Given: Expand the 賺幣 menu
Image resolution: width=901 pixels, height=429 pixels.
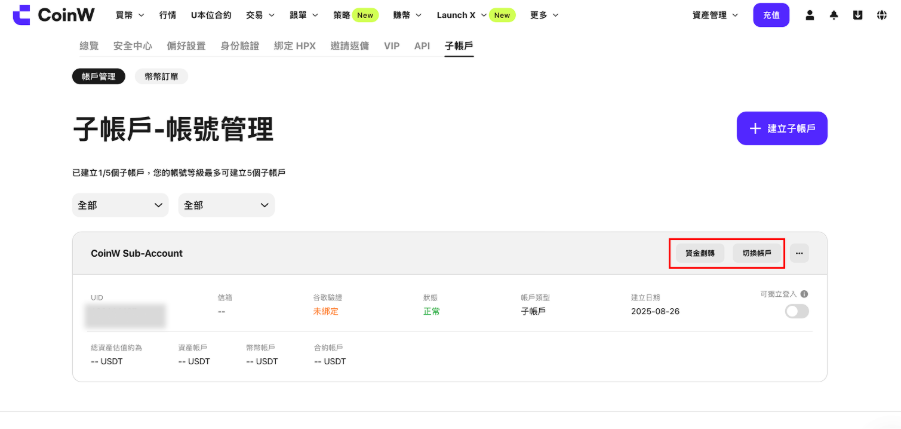Looking at the screenshot, I should click(x=407, y=16).
